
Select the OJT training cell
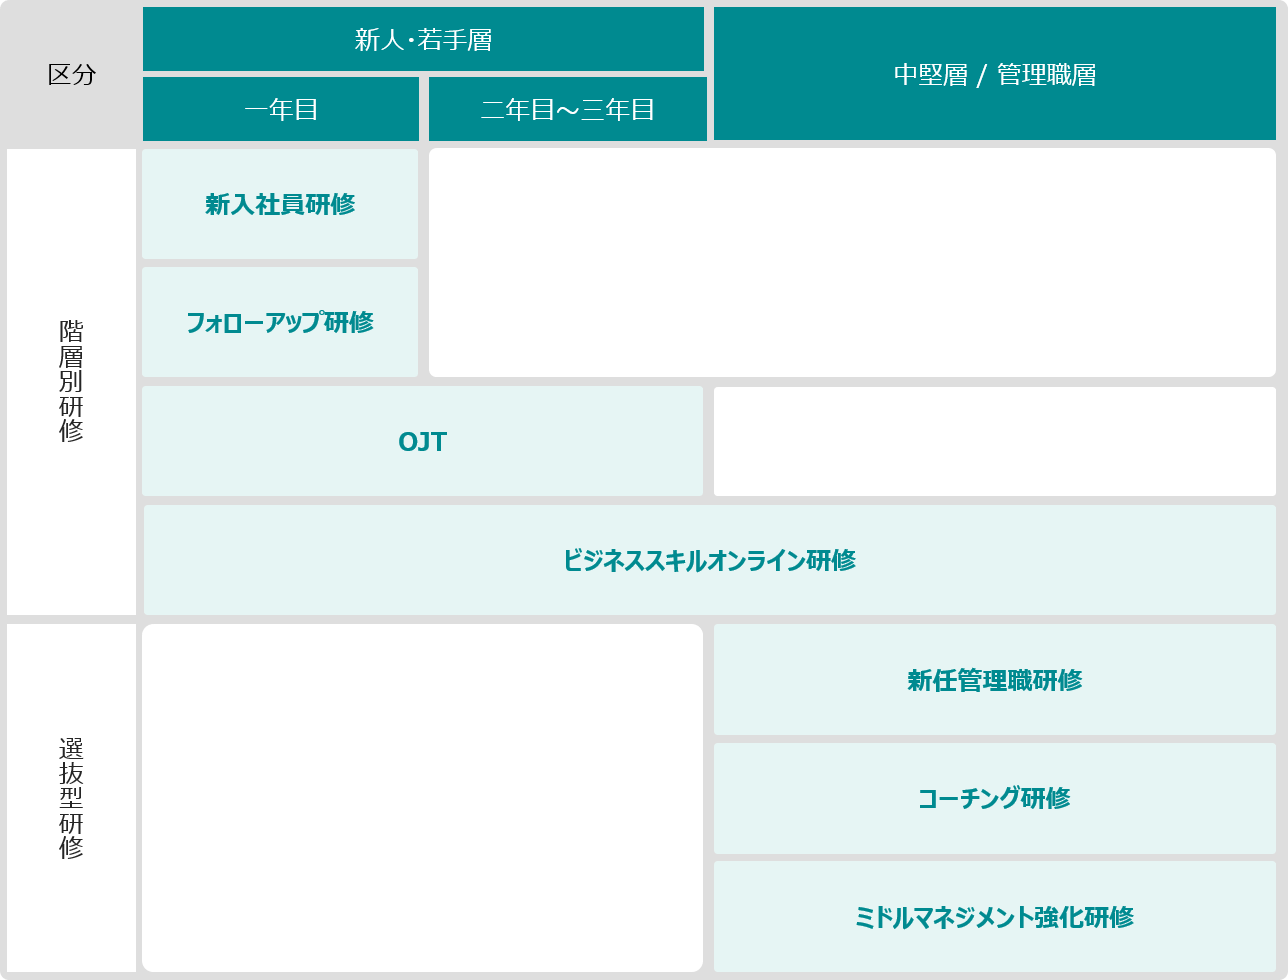(422, 441)
